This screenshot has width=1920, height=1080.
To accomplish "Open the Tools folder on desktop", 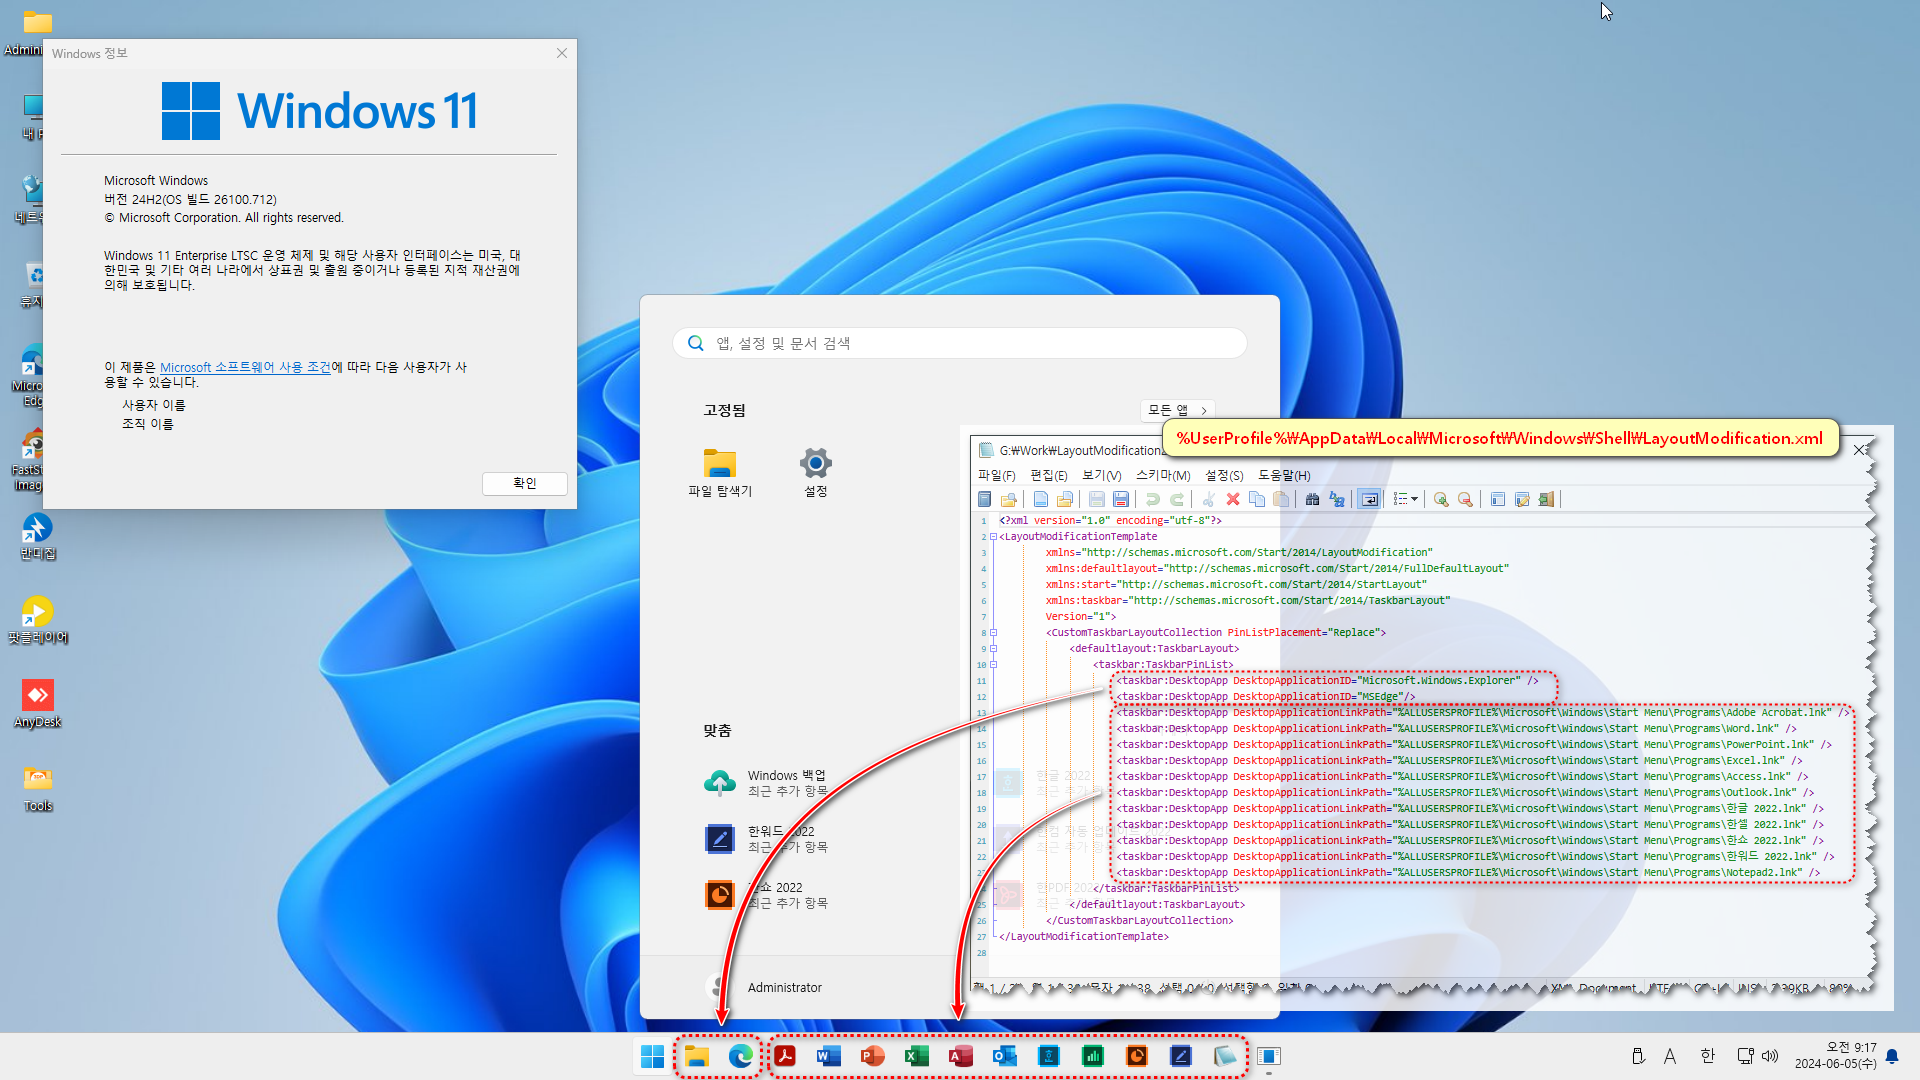I will 37,787.
